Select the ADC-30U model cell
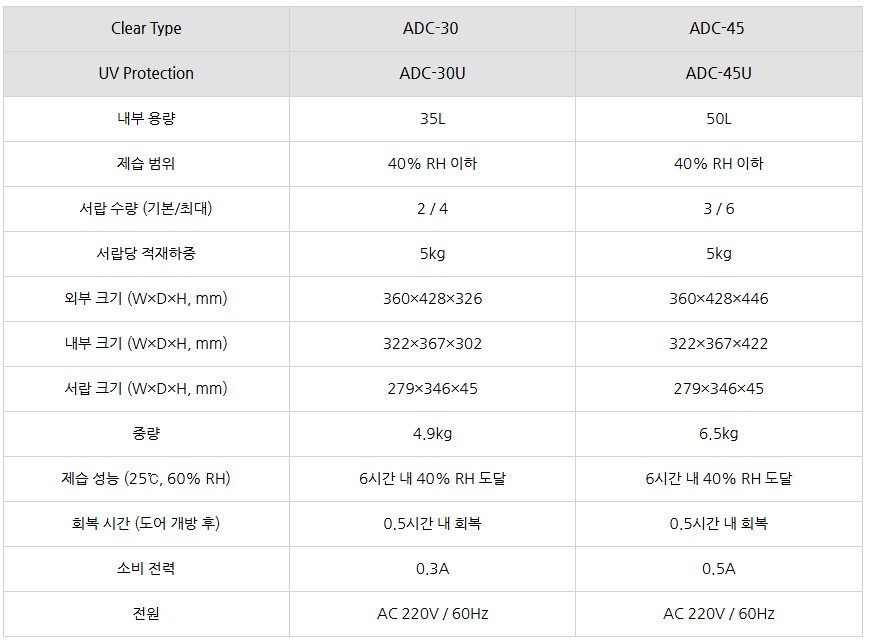869x642 pixels. (x=432, y=73)
